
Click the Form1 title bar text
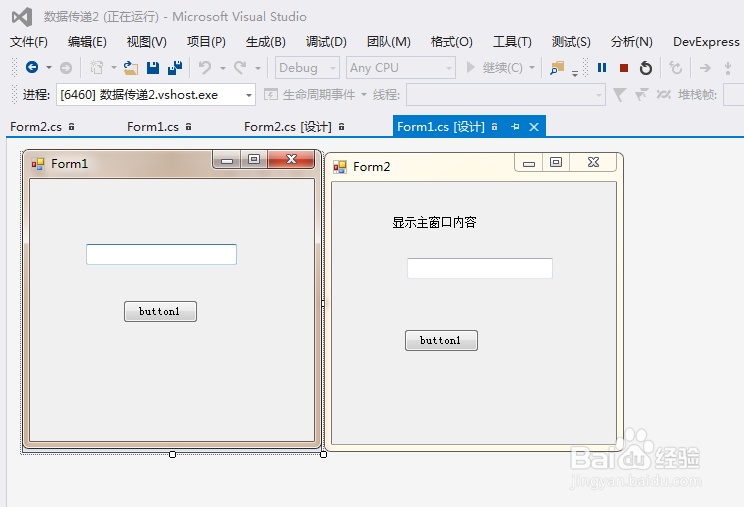click(x=70, y=164)
